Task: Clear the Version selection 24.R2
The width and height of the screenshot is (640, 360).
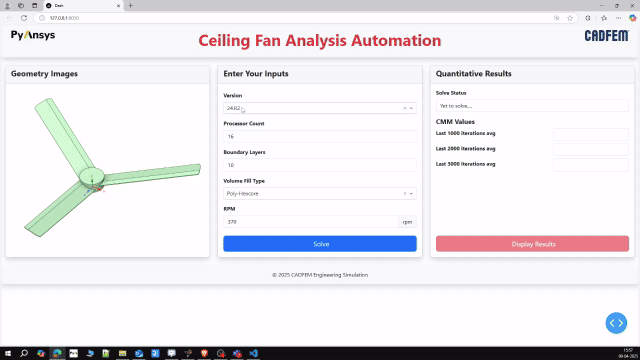Action: pyautogui.click(x=405, y=108)
